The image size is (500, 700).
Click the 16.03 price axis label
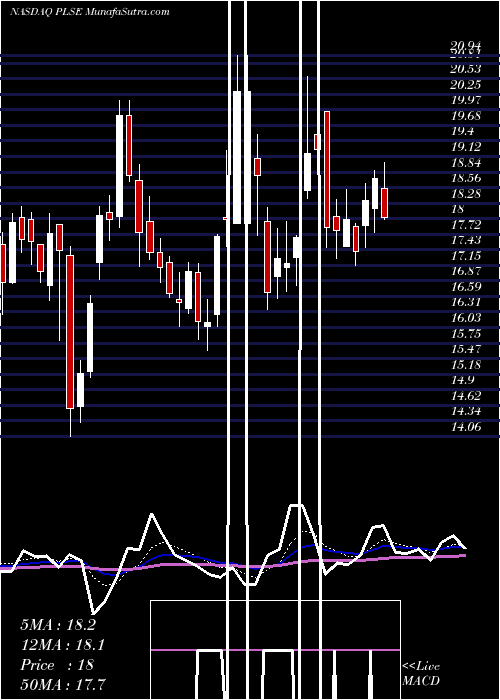pyautogui.click(x=466, y=318)
